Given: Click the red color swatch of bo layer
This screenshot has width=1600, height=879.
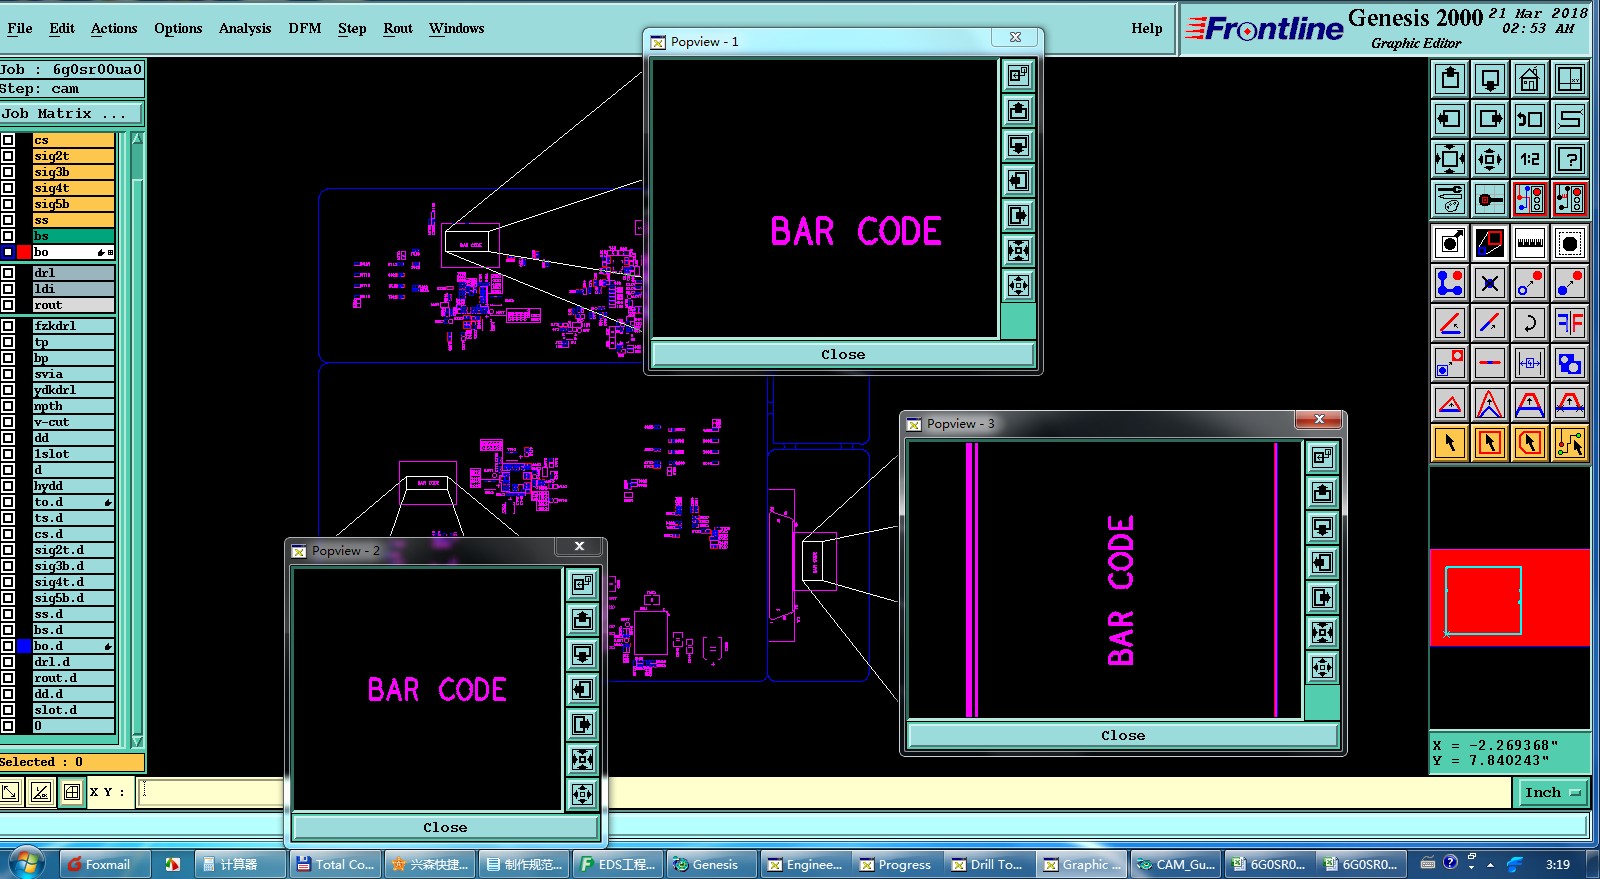Looking at the screenshot, I should (24, 252).
